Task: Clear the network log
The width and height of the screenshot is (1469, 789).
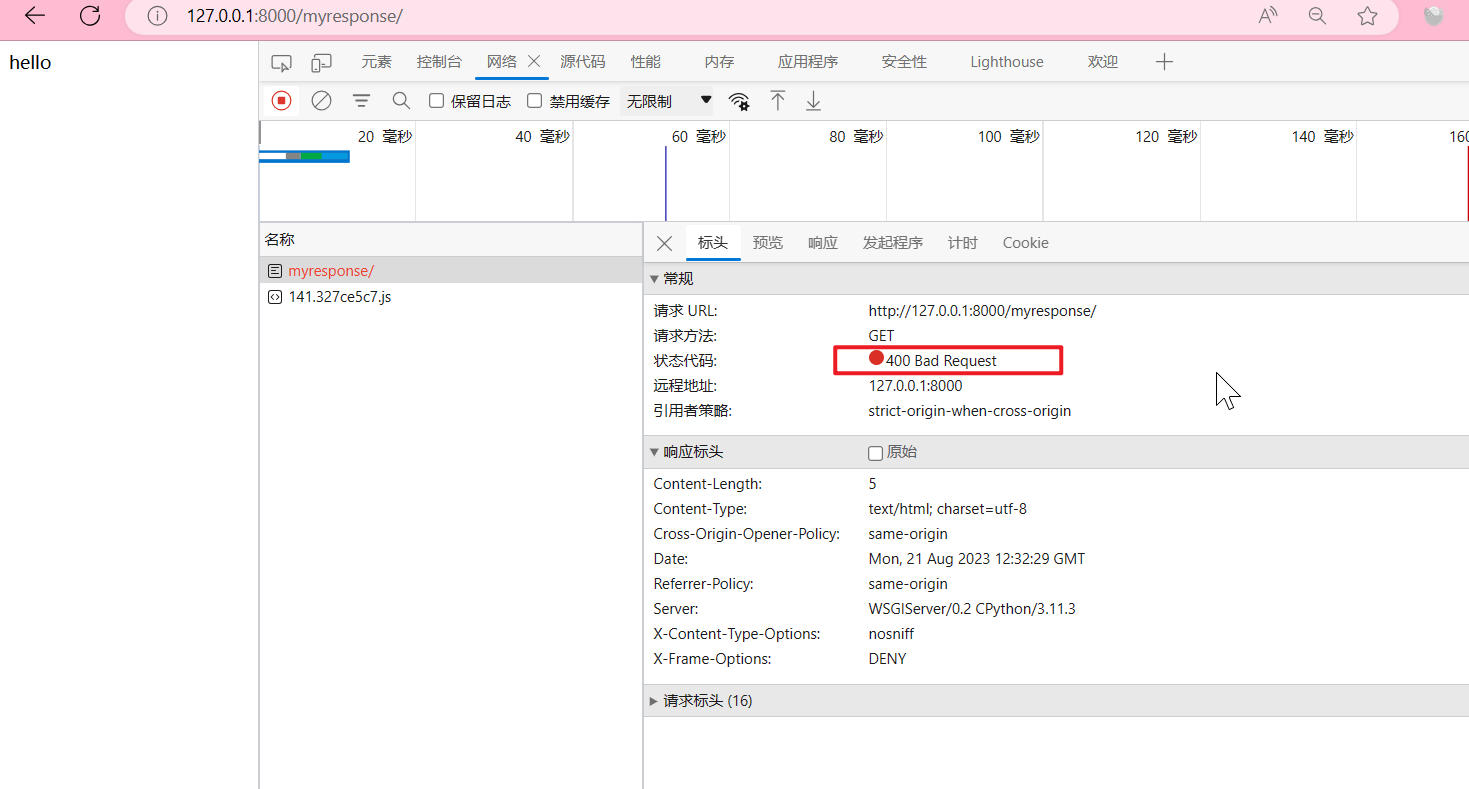Action: click(x=321, y=100)
